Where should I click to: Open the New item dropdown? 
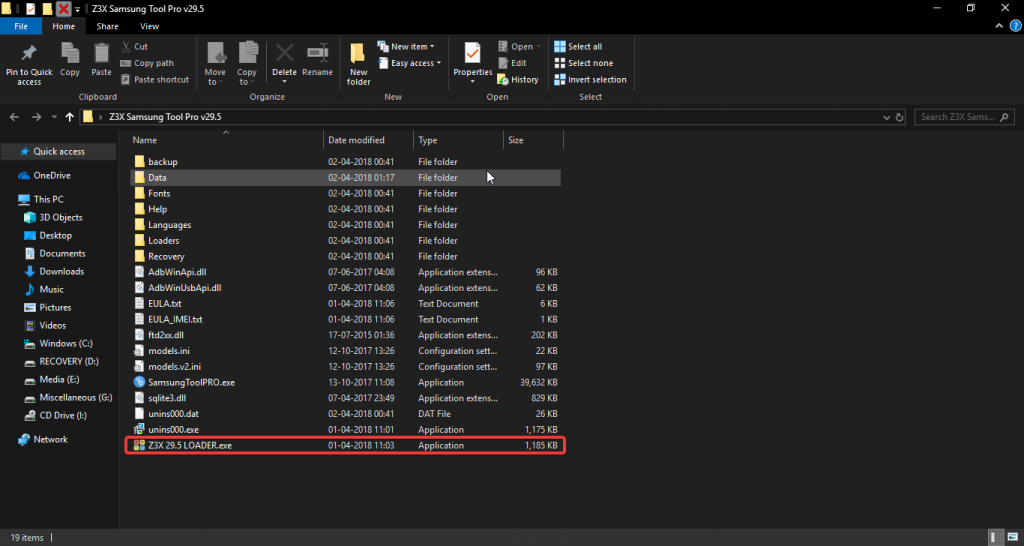tap(406, 46)
